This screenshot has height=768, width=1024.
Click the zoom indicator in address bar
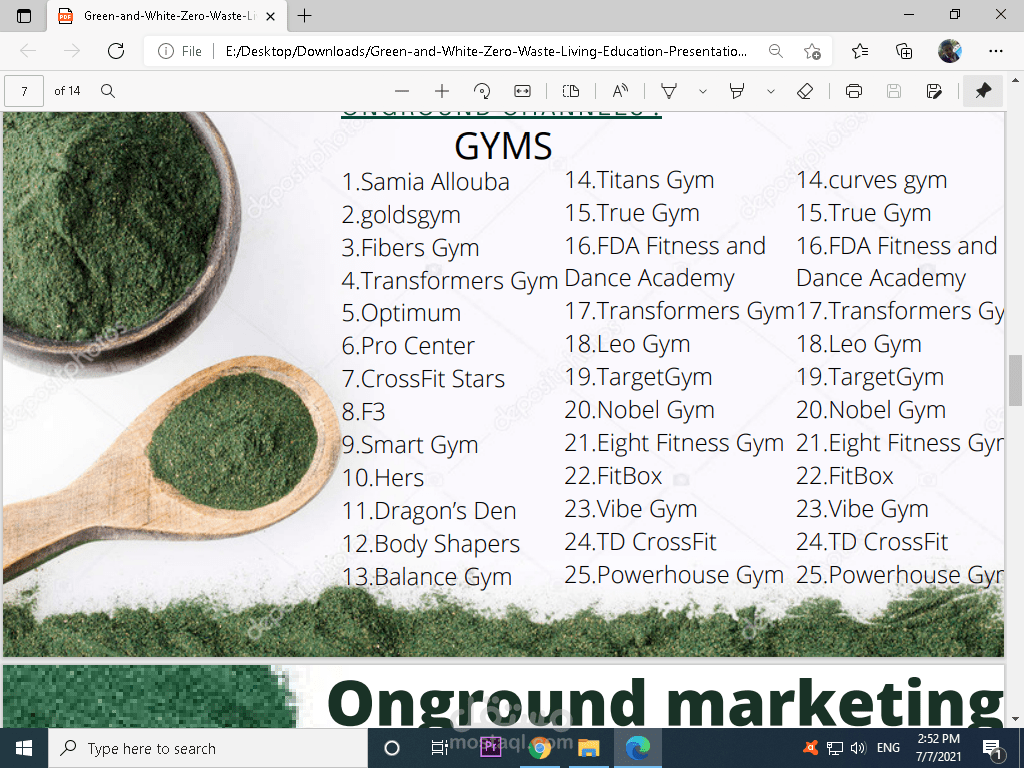(775, 51)
